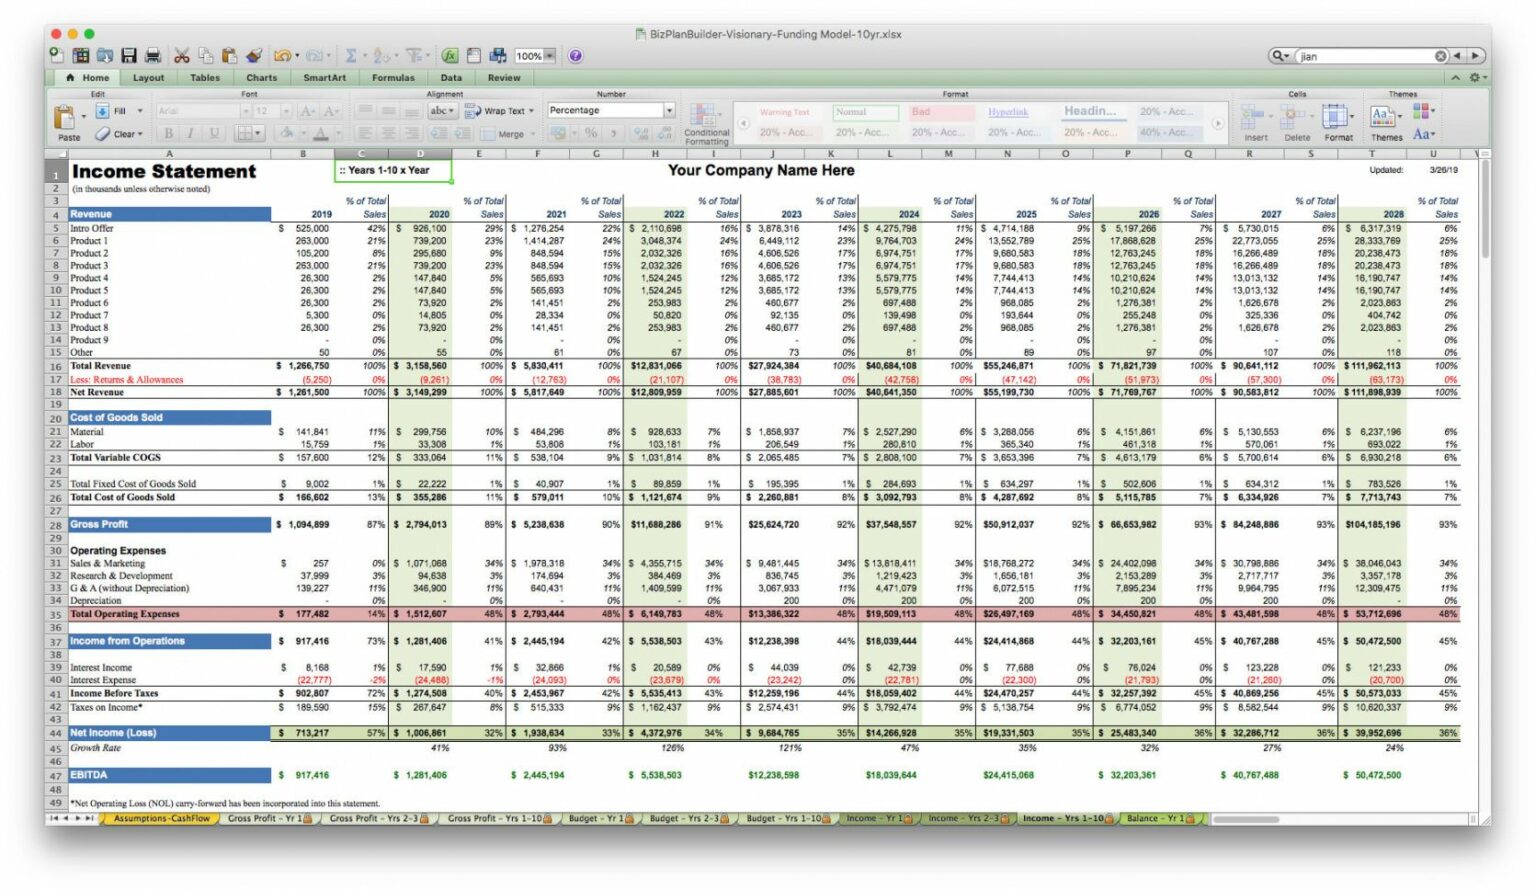Toggle bold formatting

pos(168,133)
